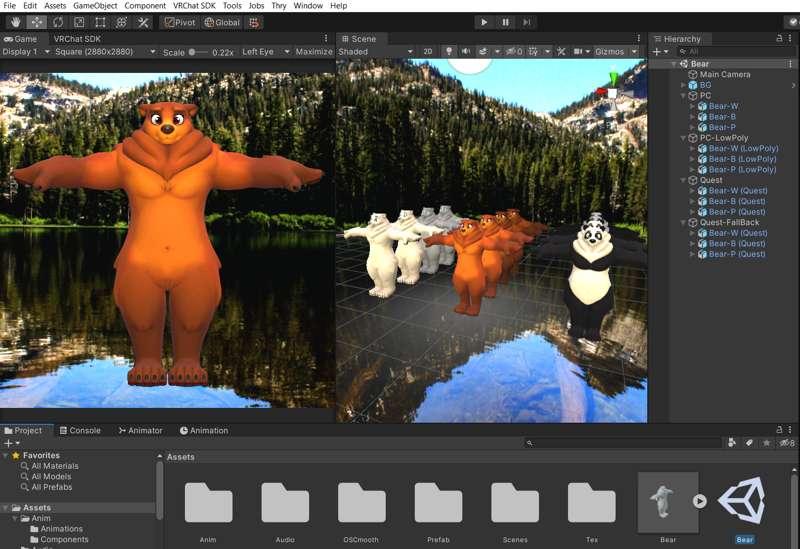Toggle scene lighting bulb icon
The image size is (800, 549).
(x=449, y=52)
